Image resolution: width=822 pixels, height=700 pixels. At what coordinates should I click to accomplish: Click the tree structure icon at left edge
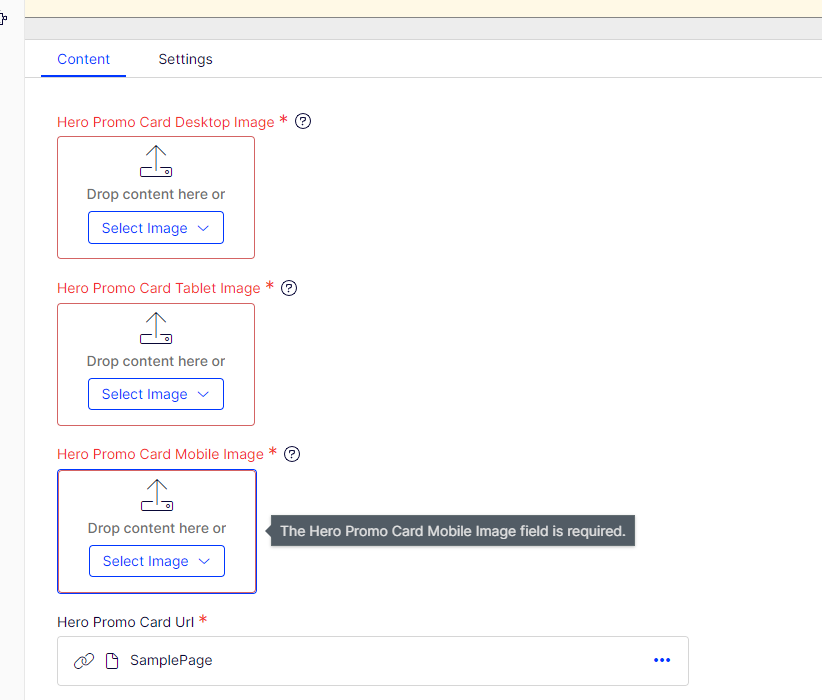[x=4, y=18]
